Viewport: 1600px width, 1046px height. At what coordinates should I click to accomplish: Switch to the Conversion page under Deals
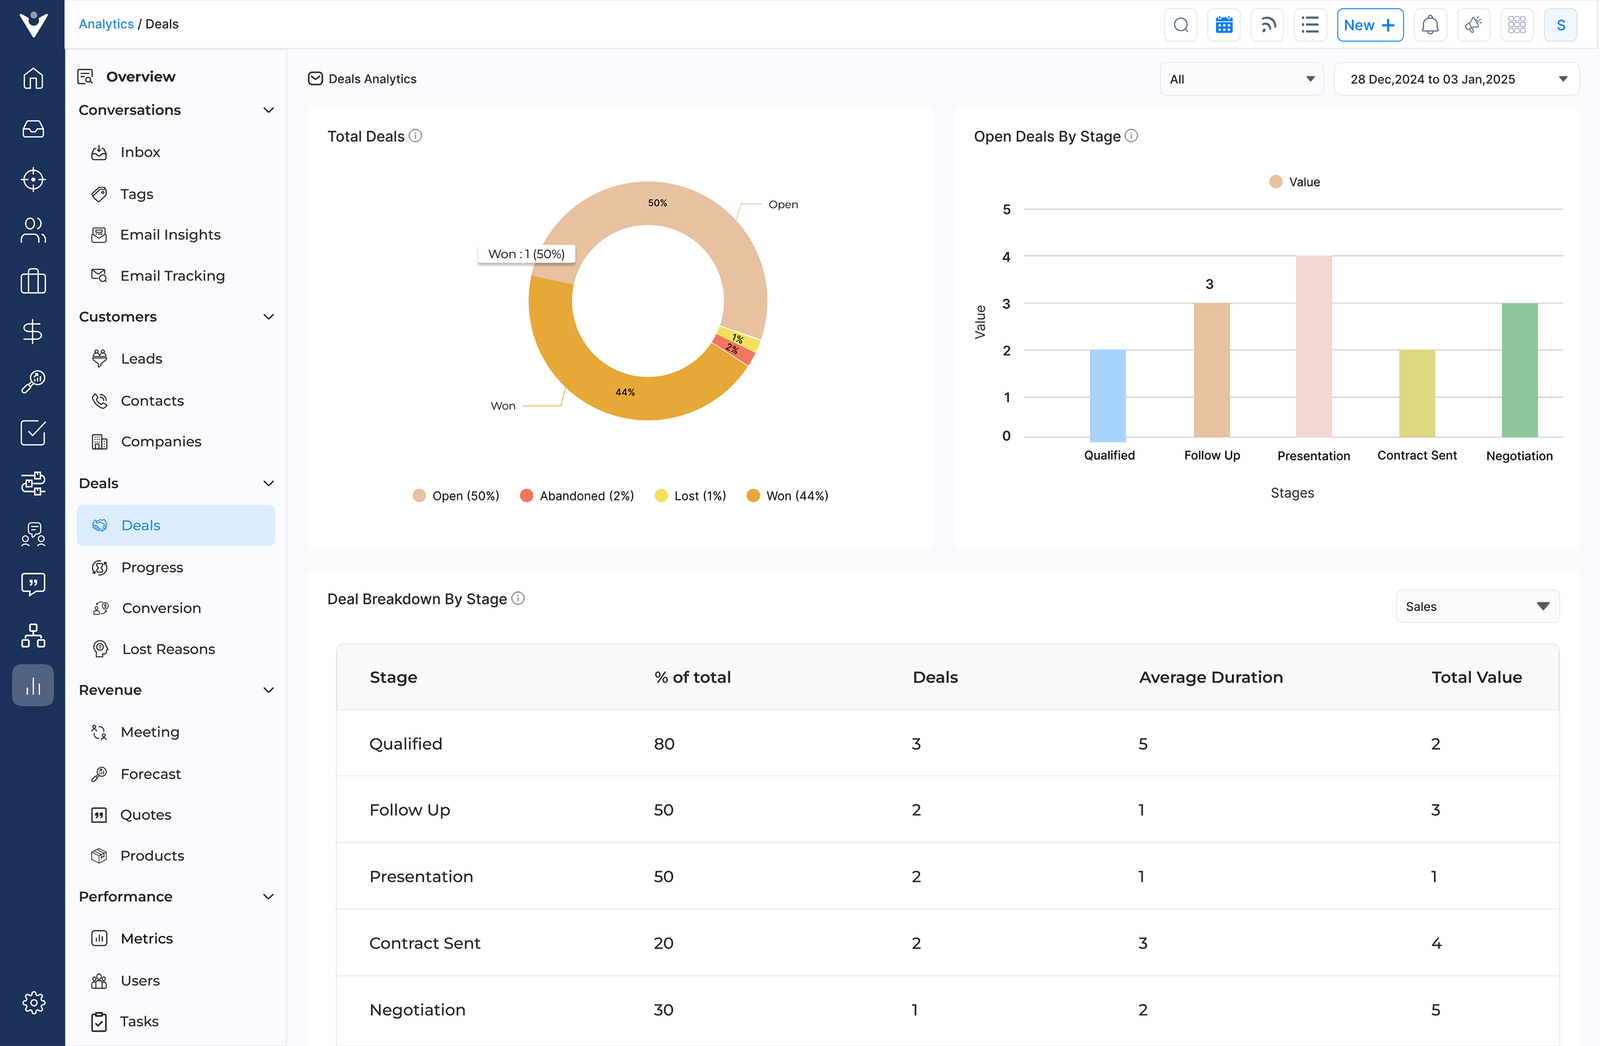[160, 608]
